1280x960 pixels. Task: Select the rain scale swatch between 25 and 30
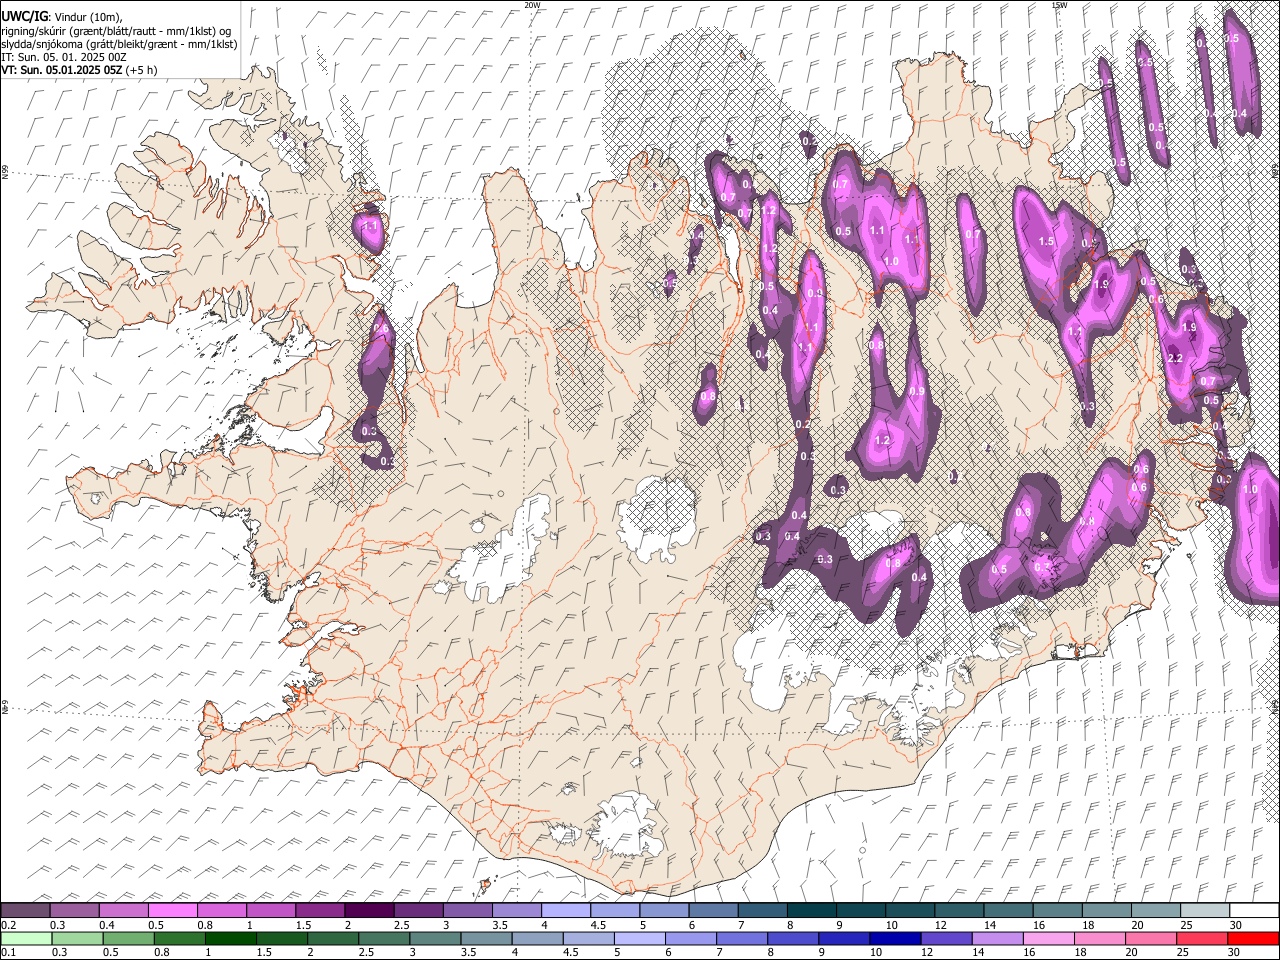tap(1202, 938)
